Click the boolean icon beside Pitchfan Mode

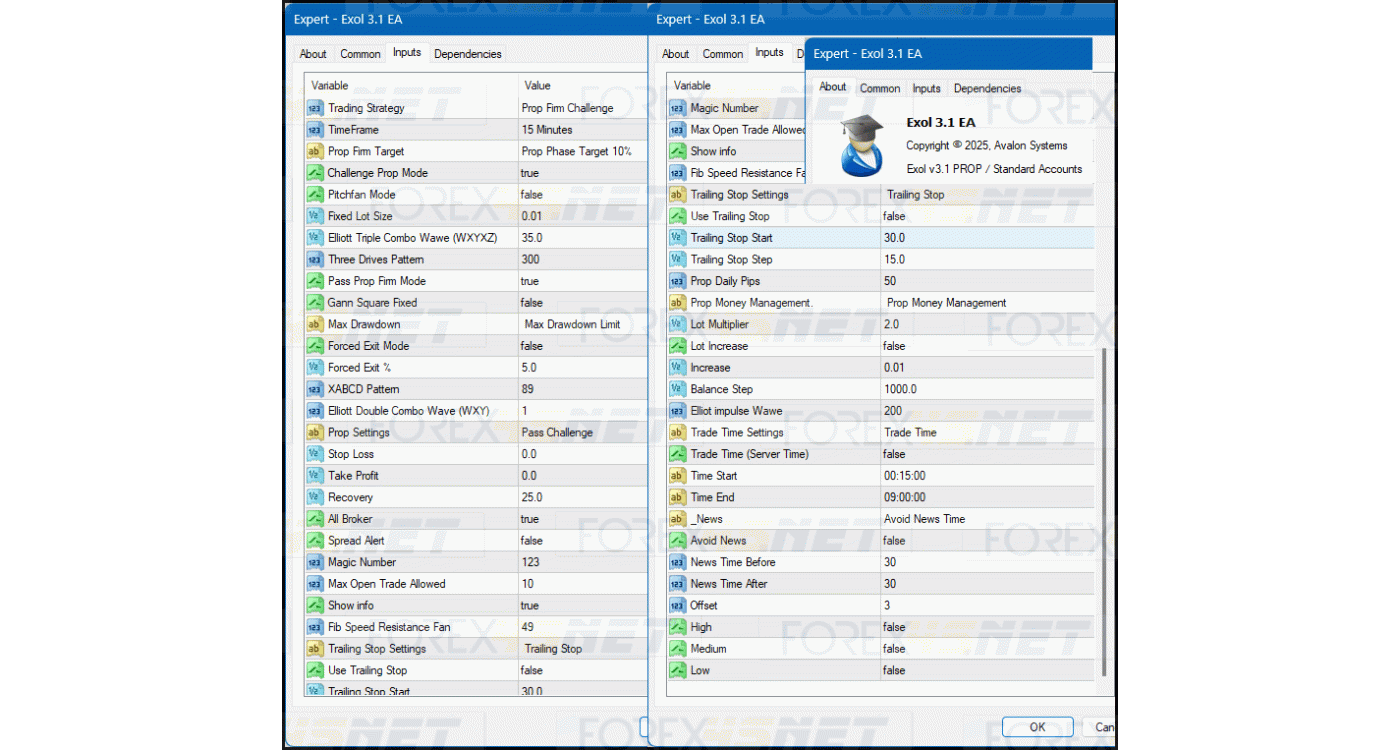coord(315,195)
